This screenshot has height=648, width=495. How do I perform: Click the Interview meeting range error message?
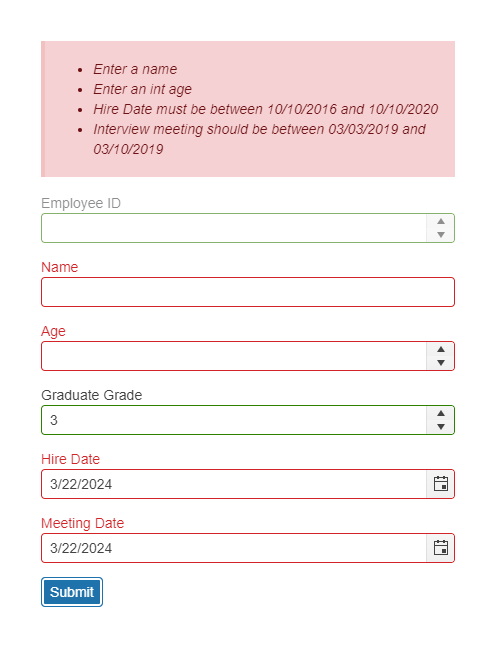coord(259,139)
